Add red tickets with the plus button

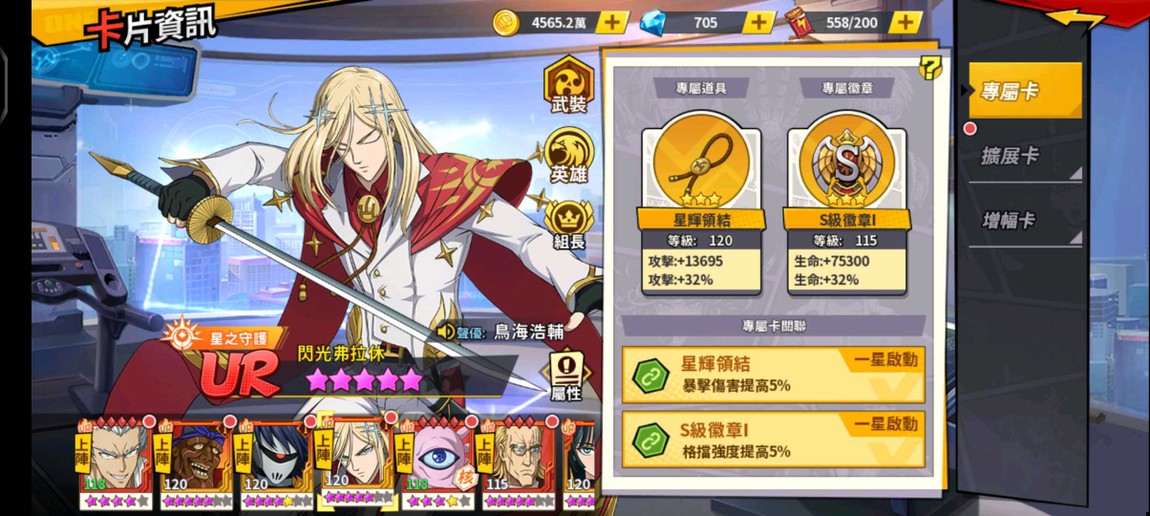pyautogui.click(x=906, y=23)
